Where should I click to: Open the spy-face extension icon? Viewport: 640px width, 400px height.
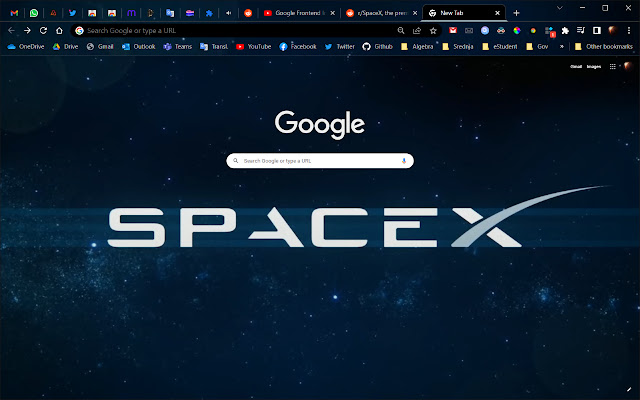point(501,31)
